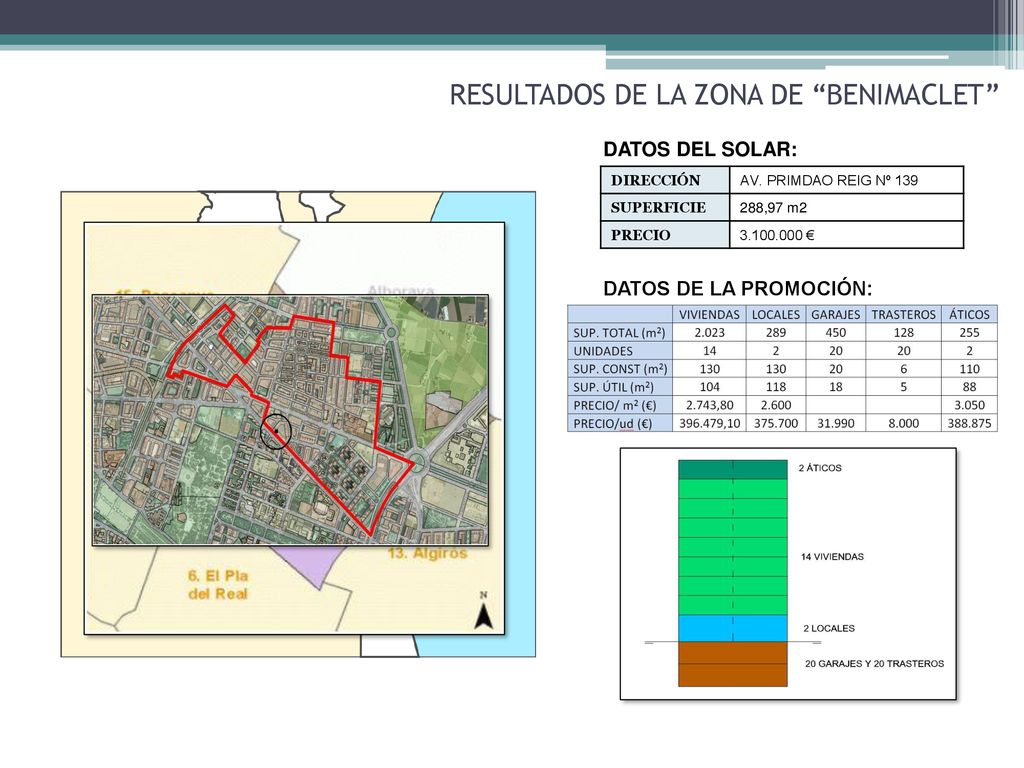Click the blue locales block in the diagram
The image size is (1024, 768).
733,628
